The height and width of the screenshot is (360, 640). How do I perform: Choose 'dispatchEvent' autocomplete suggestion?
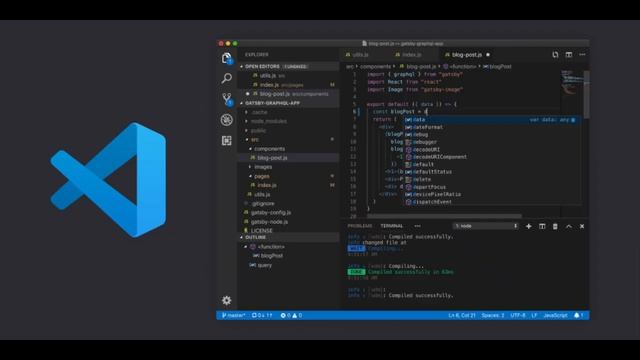click(491, 202)
